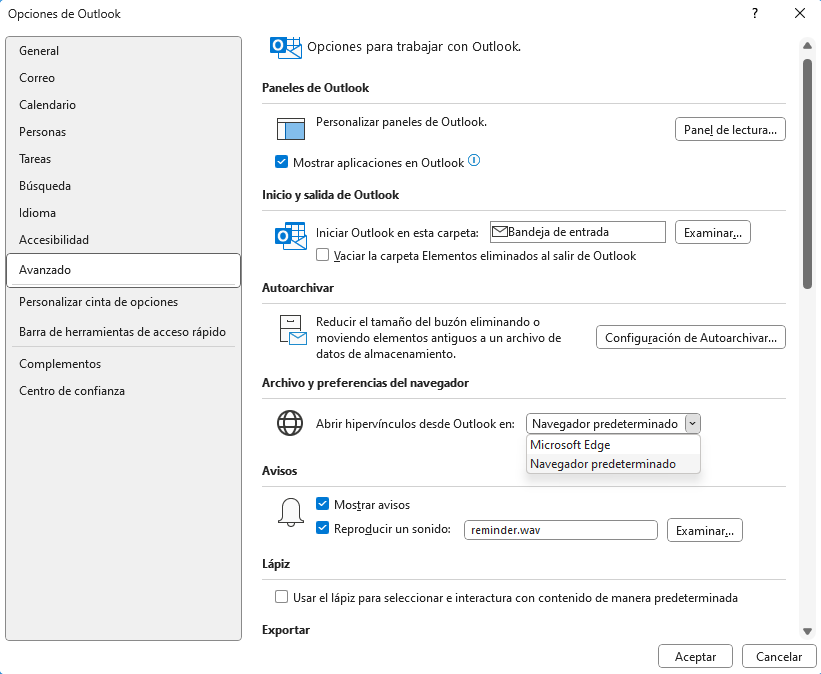Viewport: 821px width, 674px height.
Task: Click the Outlook start folder icon
Action: pos(290,236)
